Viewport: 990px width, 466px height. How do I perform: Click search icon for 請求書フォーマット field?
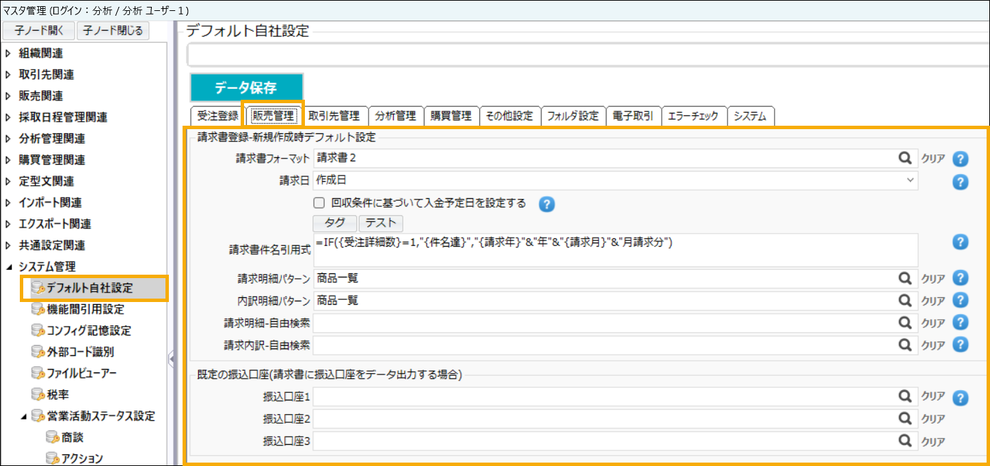pyautogui.click(x=905, y=158)
